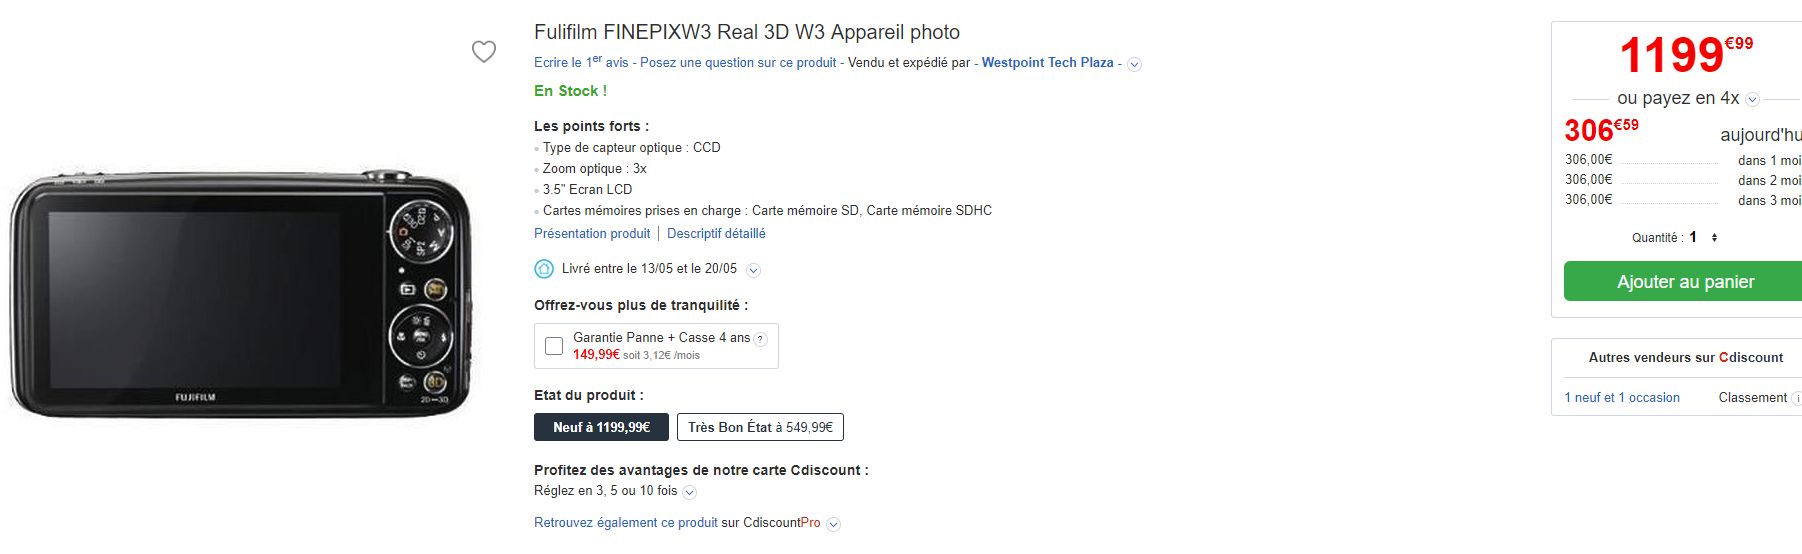Click 'Posez une question sur ce produit'
1802x554 pixels.
click(x=738, y=62)
